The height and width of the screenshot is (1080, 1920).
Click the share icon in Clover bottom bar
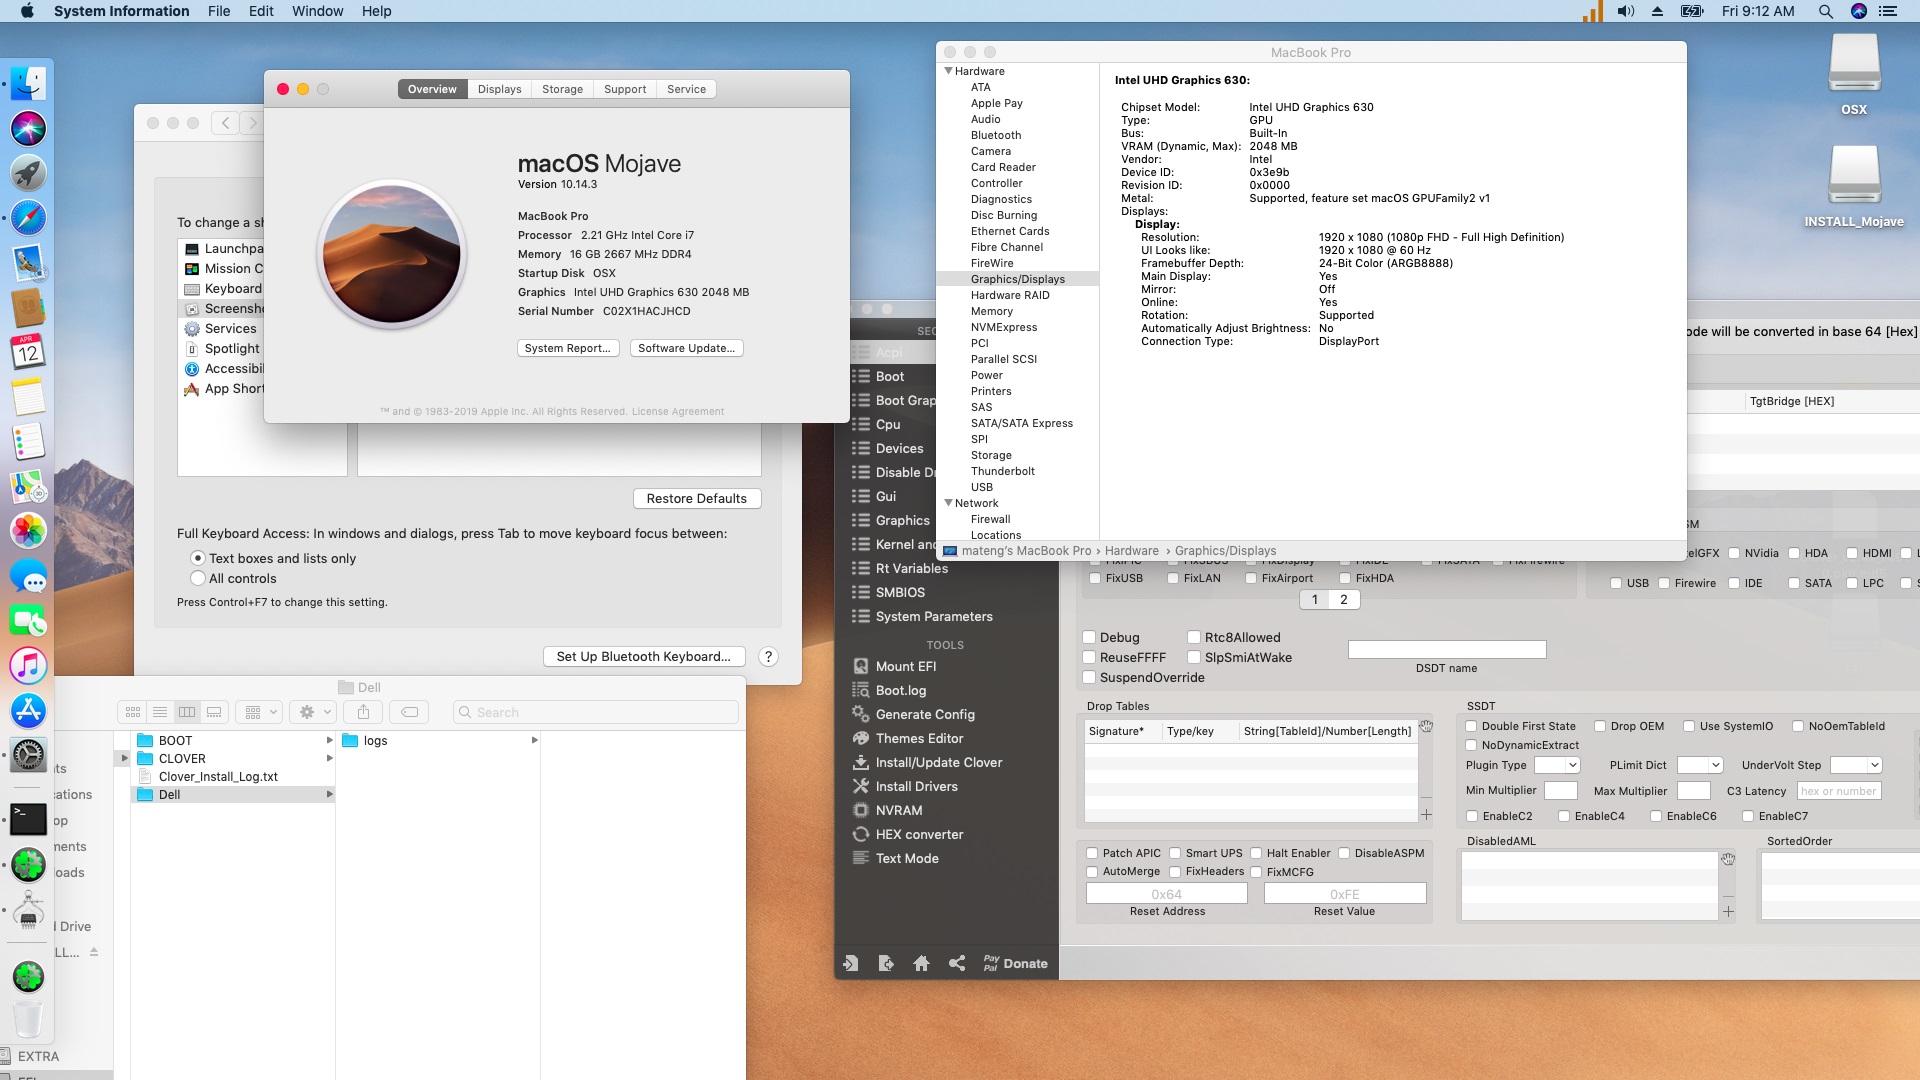click(x=957, y=963)
